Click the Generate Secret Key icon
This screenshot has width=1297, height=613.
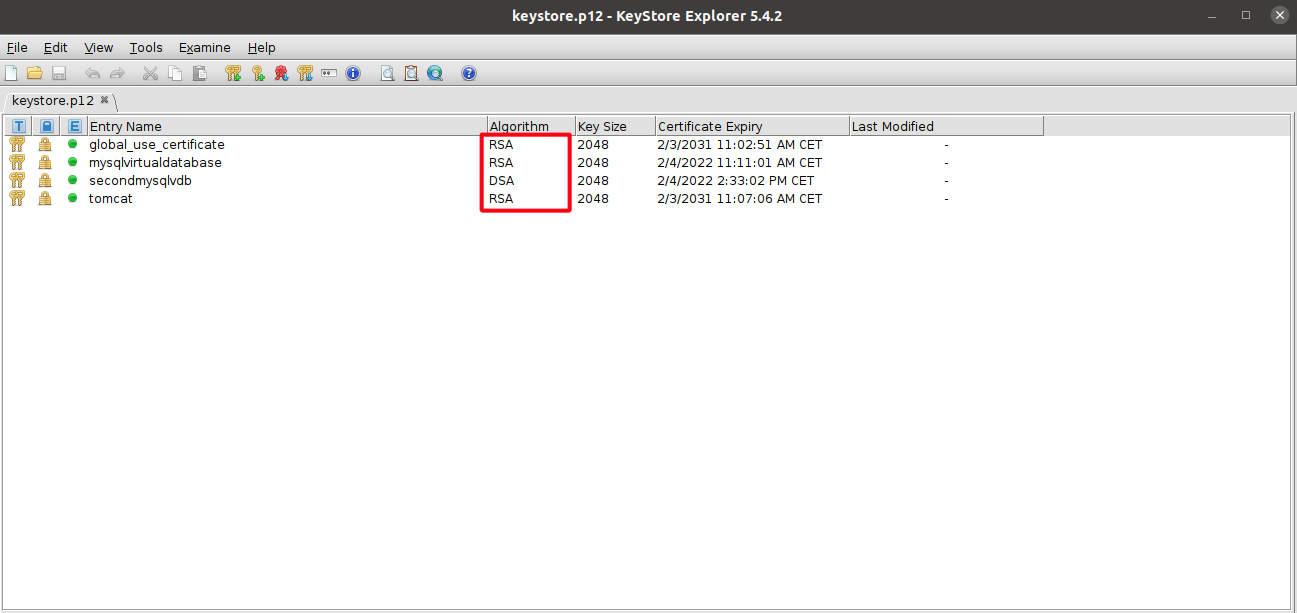coord(258,73)
